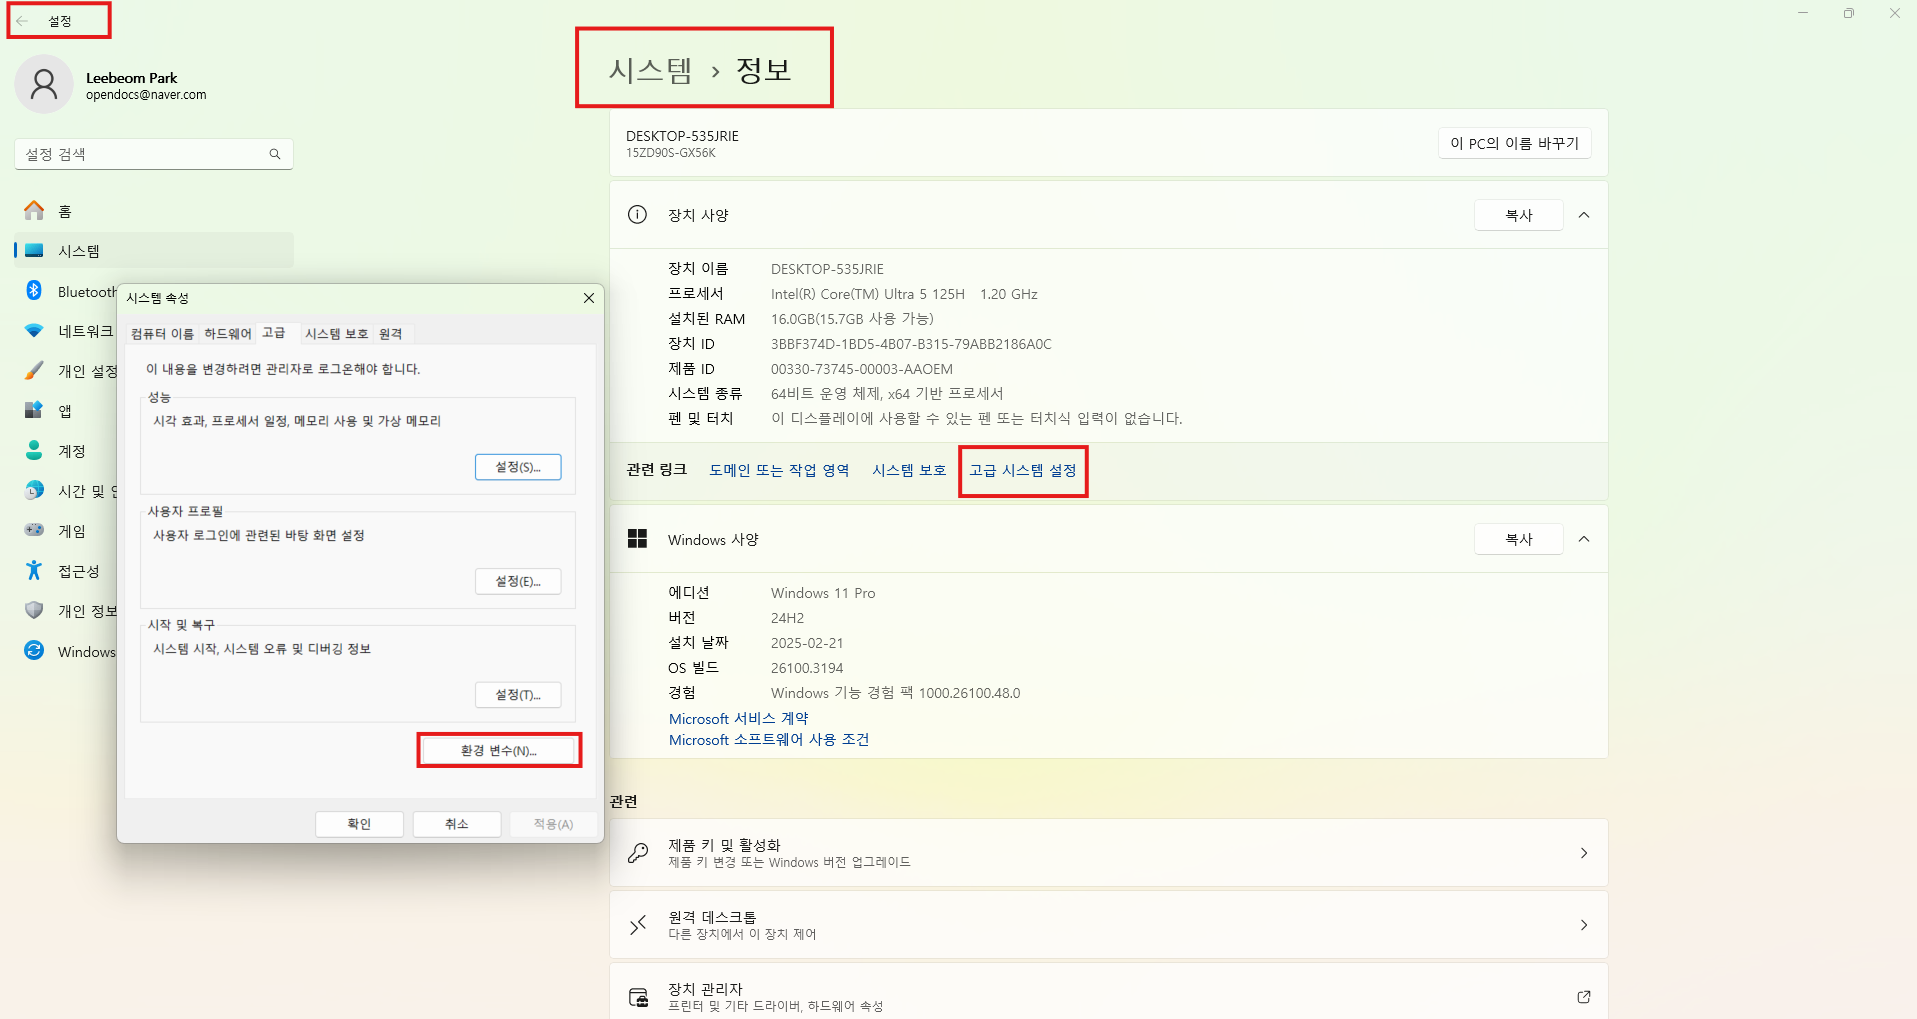The width and height of the screenshot is (1917, 1019).
Task: Click the 3BBF374D device ID value
Action: [x=911, y=344]
